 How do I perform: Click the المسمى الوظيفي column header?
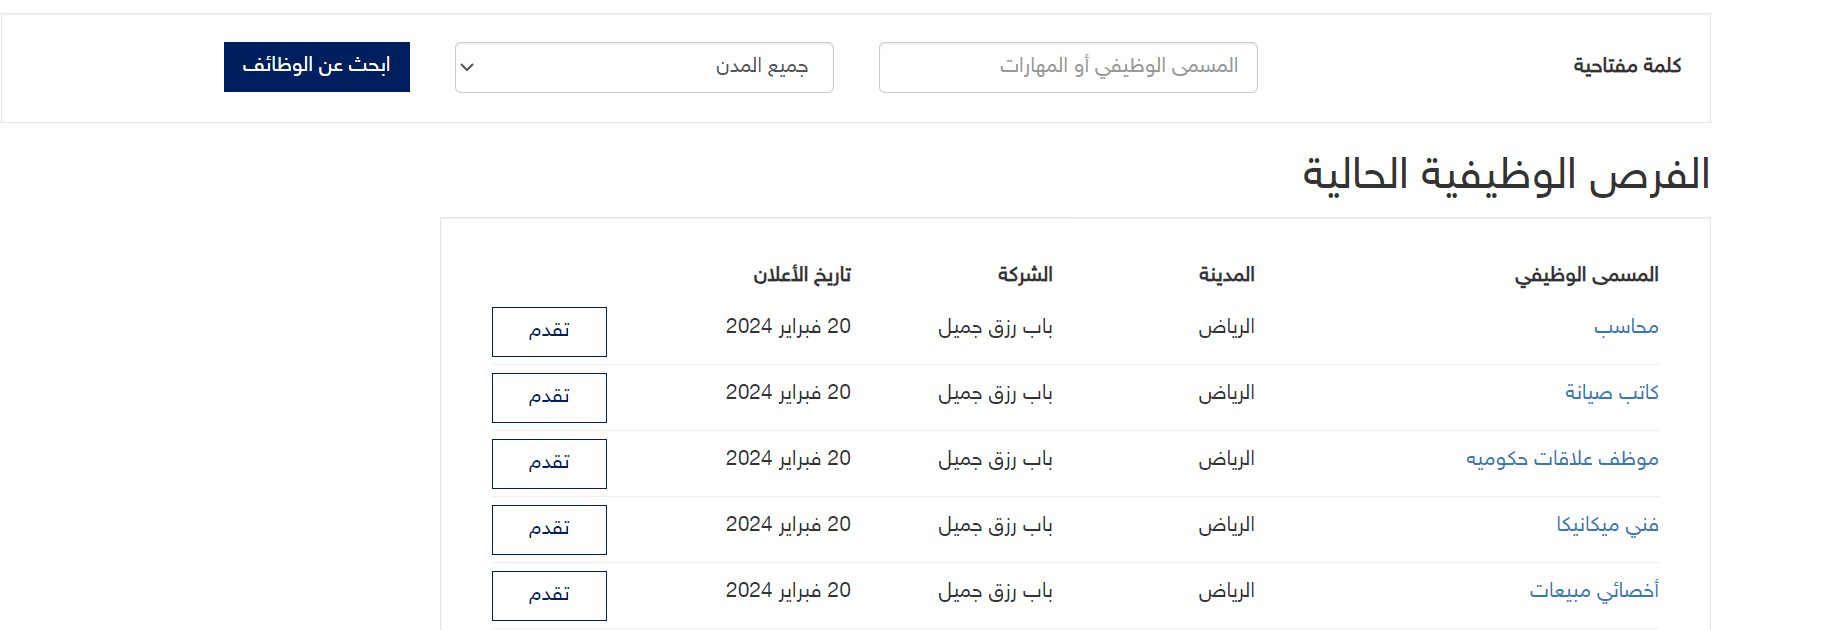pyautogui.click(x=1586, y=275)
